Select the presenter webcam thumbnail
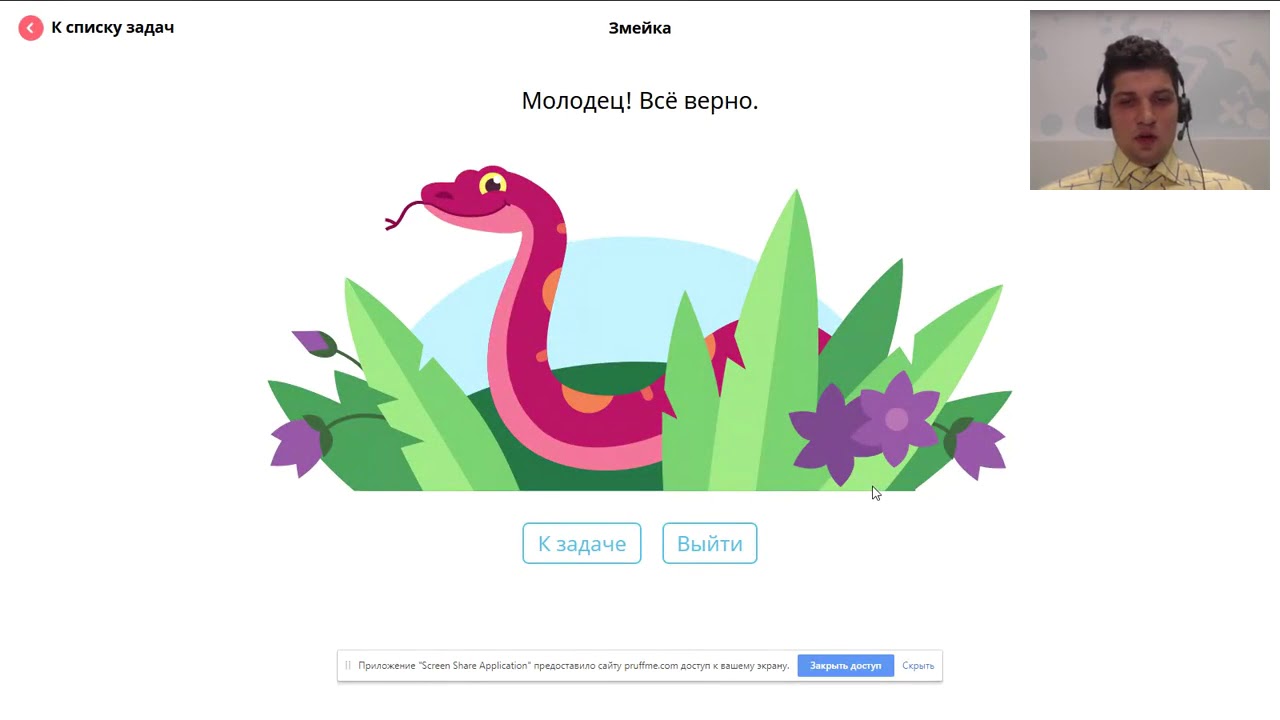1280x720 pixels. tap(1149, 100)
